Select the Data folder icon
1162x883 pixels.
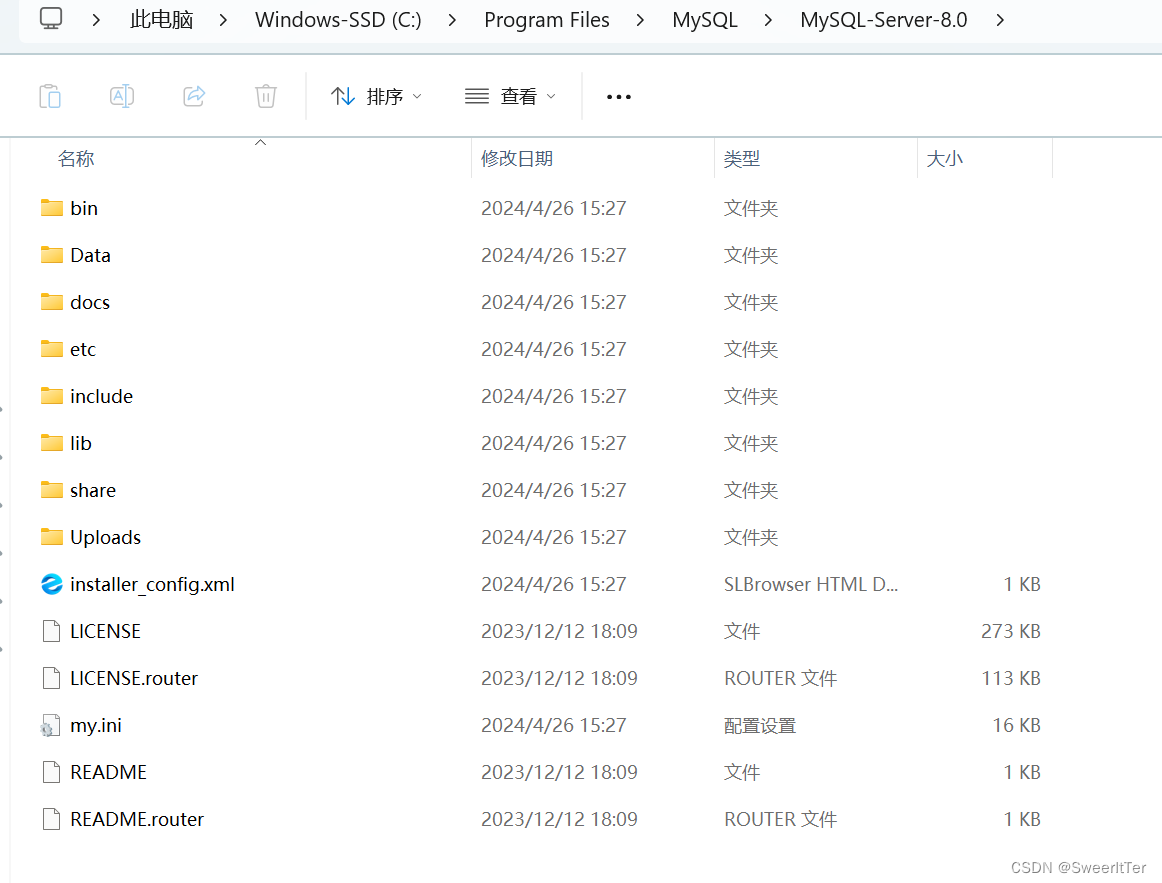click(52, 255)
